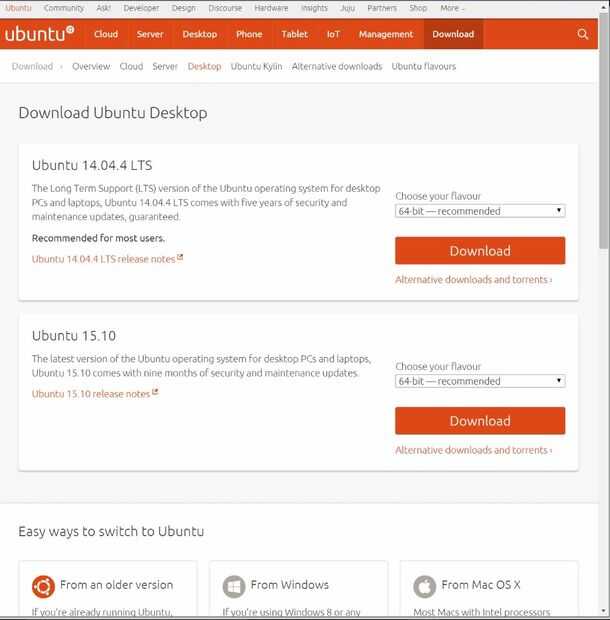Open alternative downloads and torrents for 15.10

click(x=474, y=450)
